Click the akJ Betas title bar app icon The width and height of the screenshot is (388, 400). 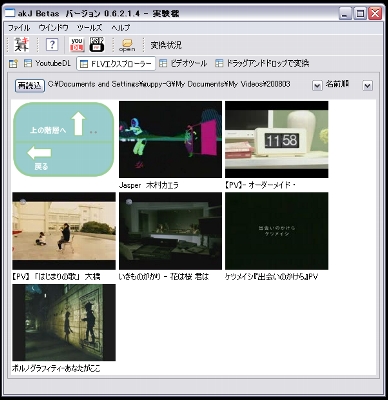(x=9, y=13)
